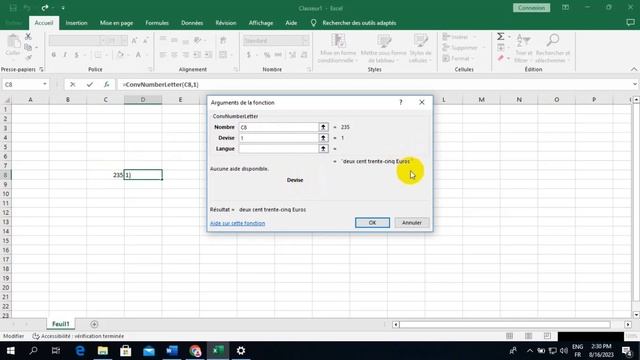Collapse dialog via Langue range selector arrow

pyautogui.click(x=323, y=149)
